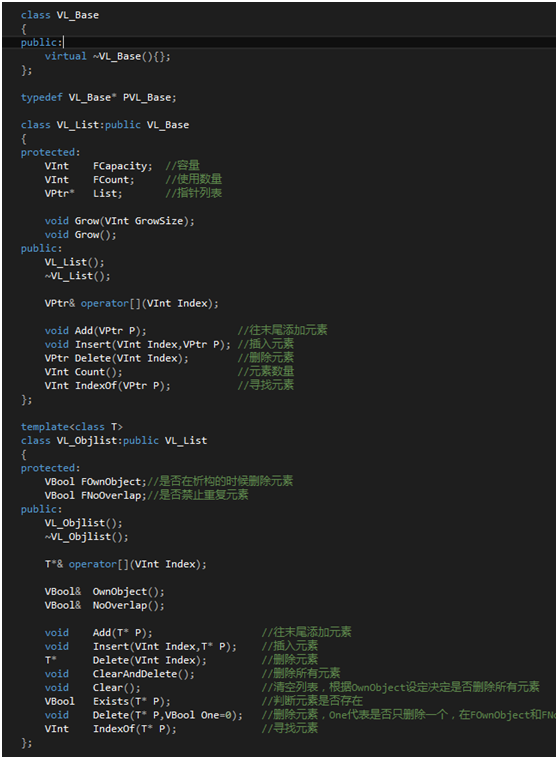Click the FCount member variable

pyautogui.click(x=114, y=180)
